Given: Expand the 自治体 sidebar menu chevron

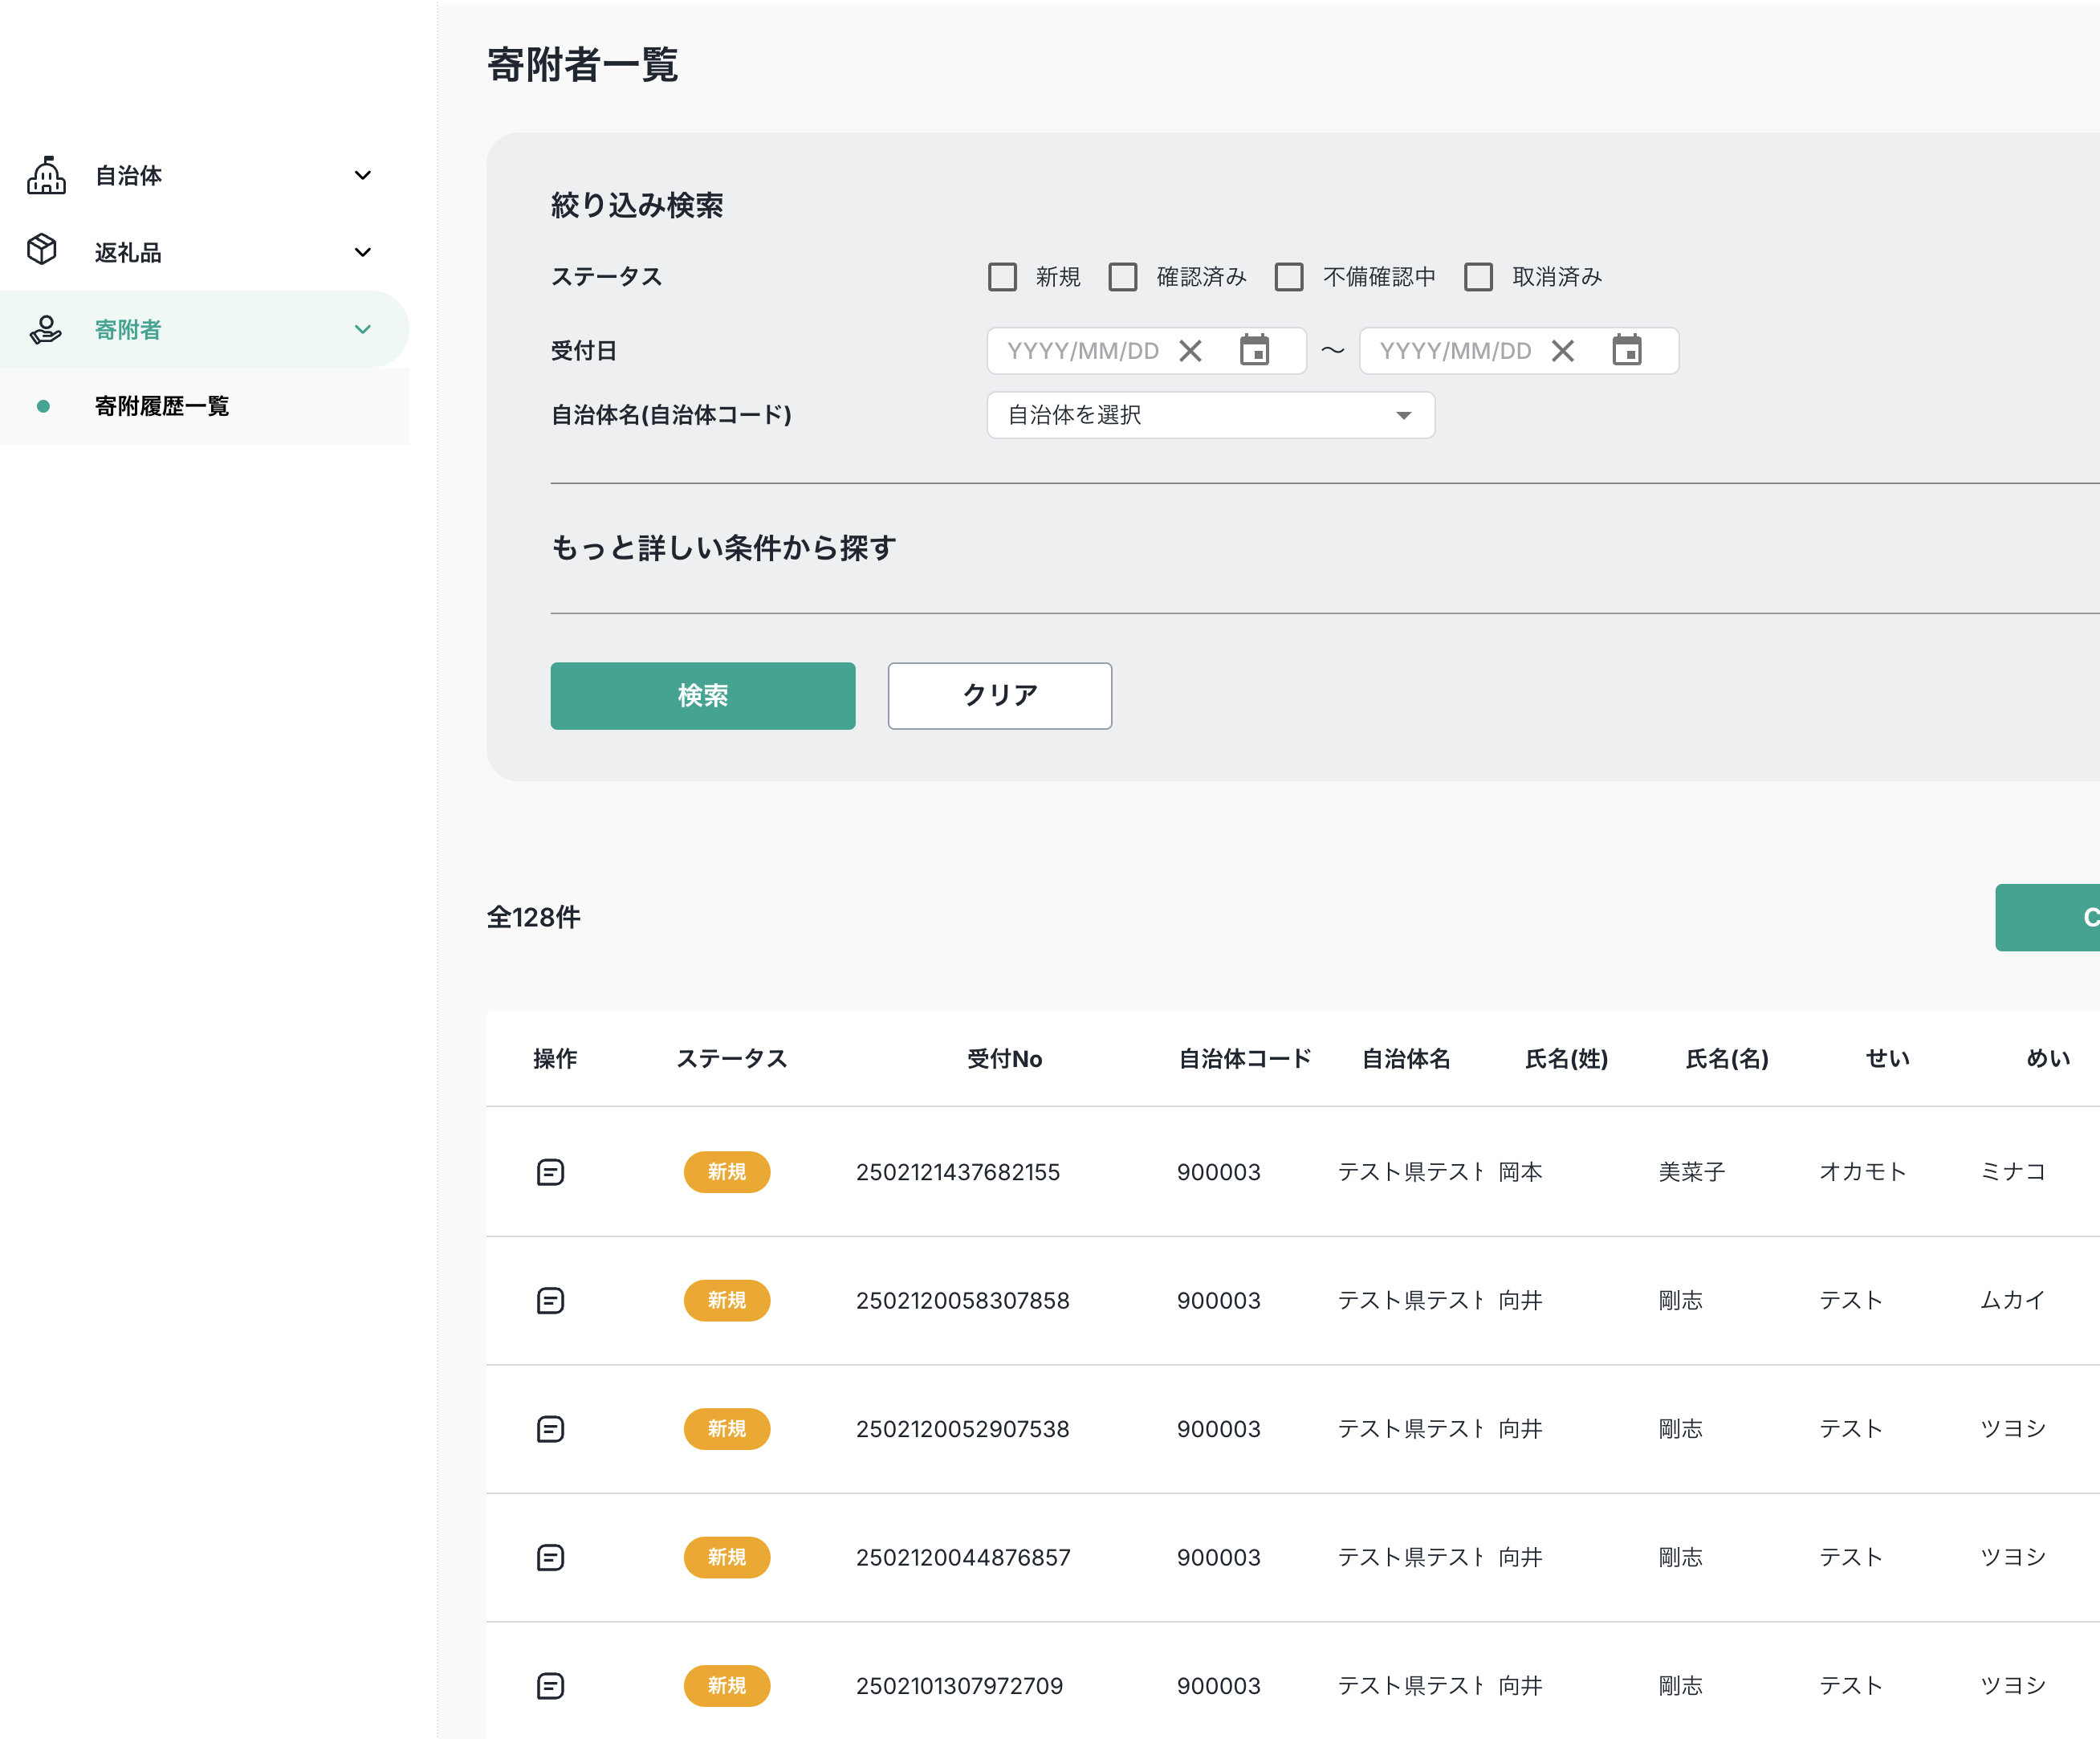Looking at the screenshot, I should point(363,175).
